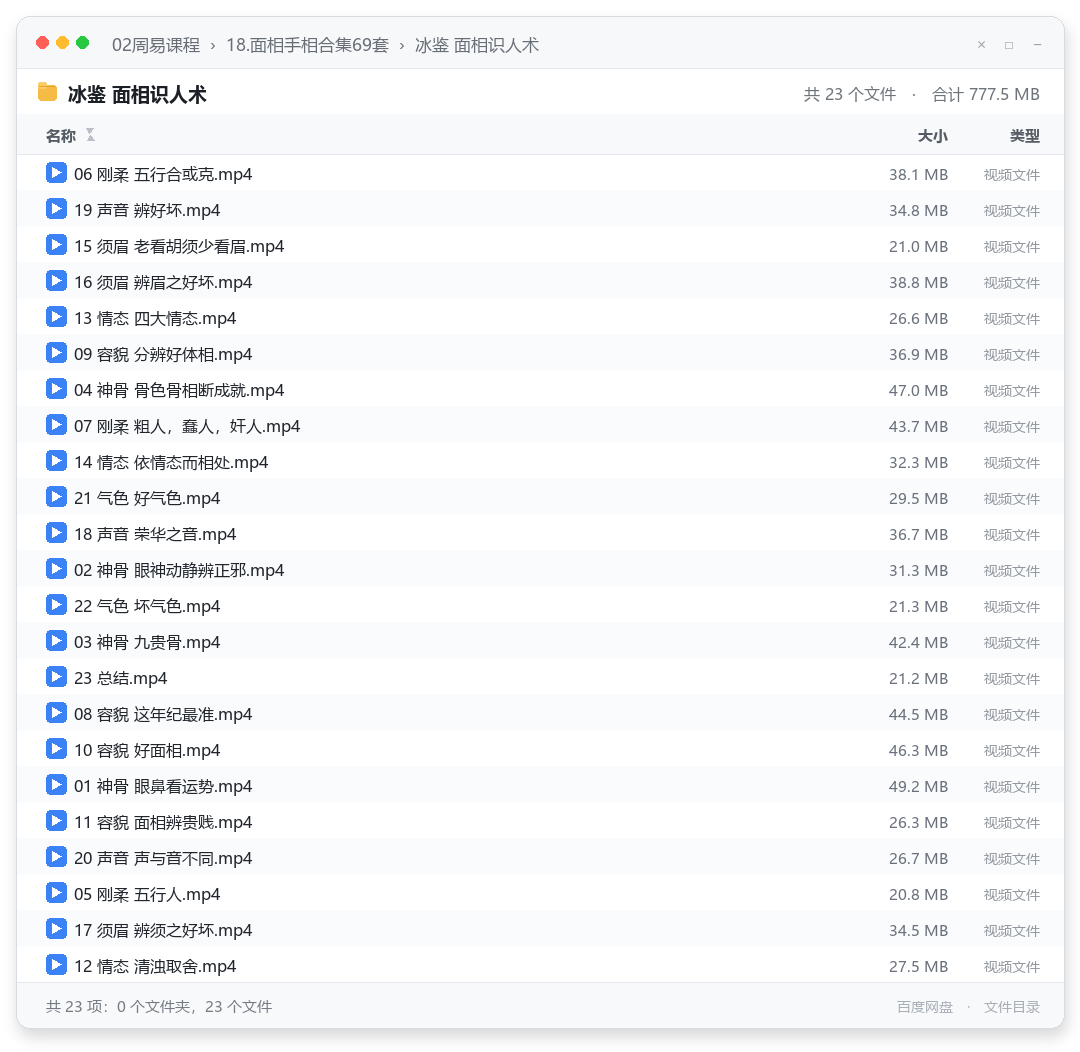This screenshot has width=1080, height=1052.
Task: Select the play icon of 15 须眉 老看胡须少看眉.mp4
Action: click(x=56, y=245)
